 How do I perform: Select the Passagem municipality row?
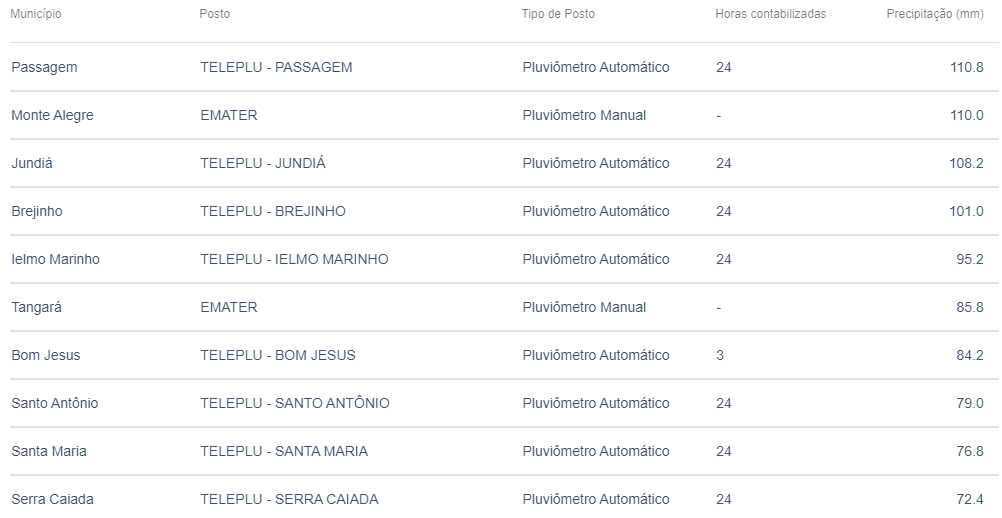click(x=504, y=67)
